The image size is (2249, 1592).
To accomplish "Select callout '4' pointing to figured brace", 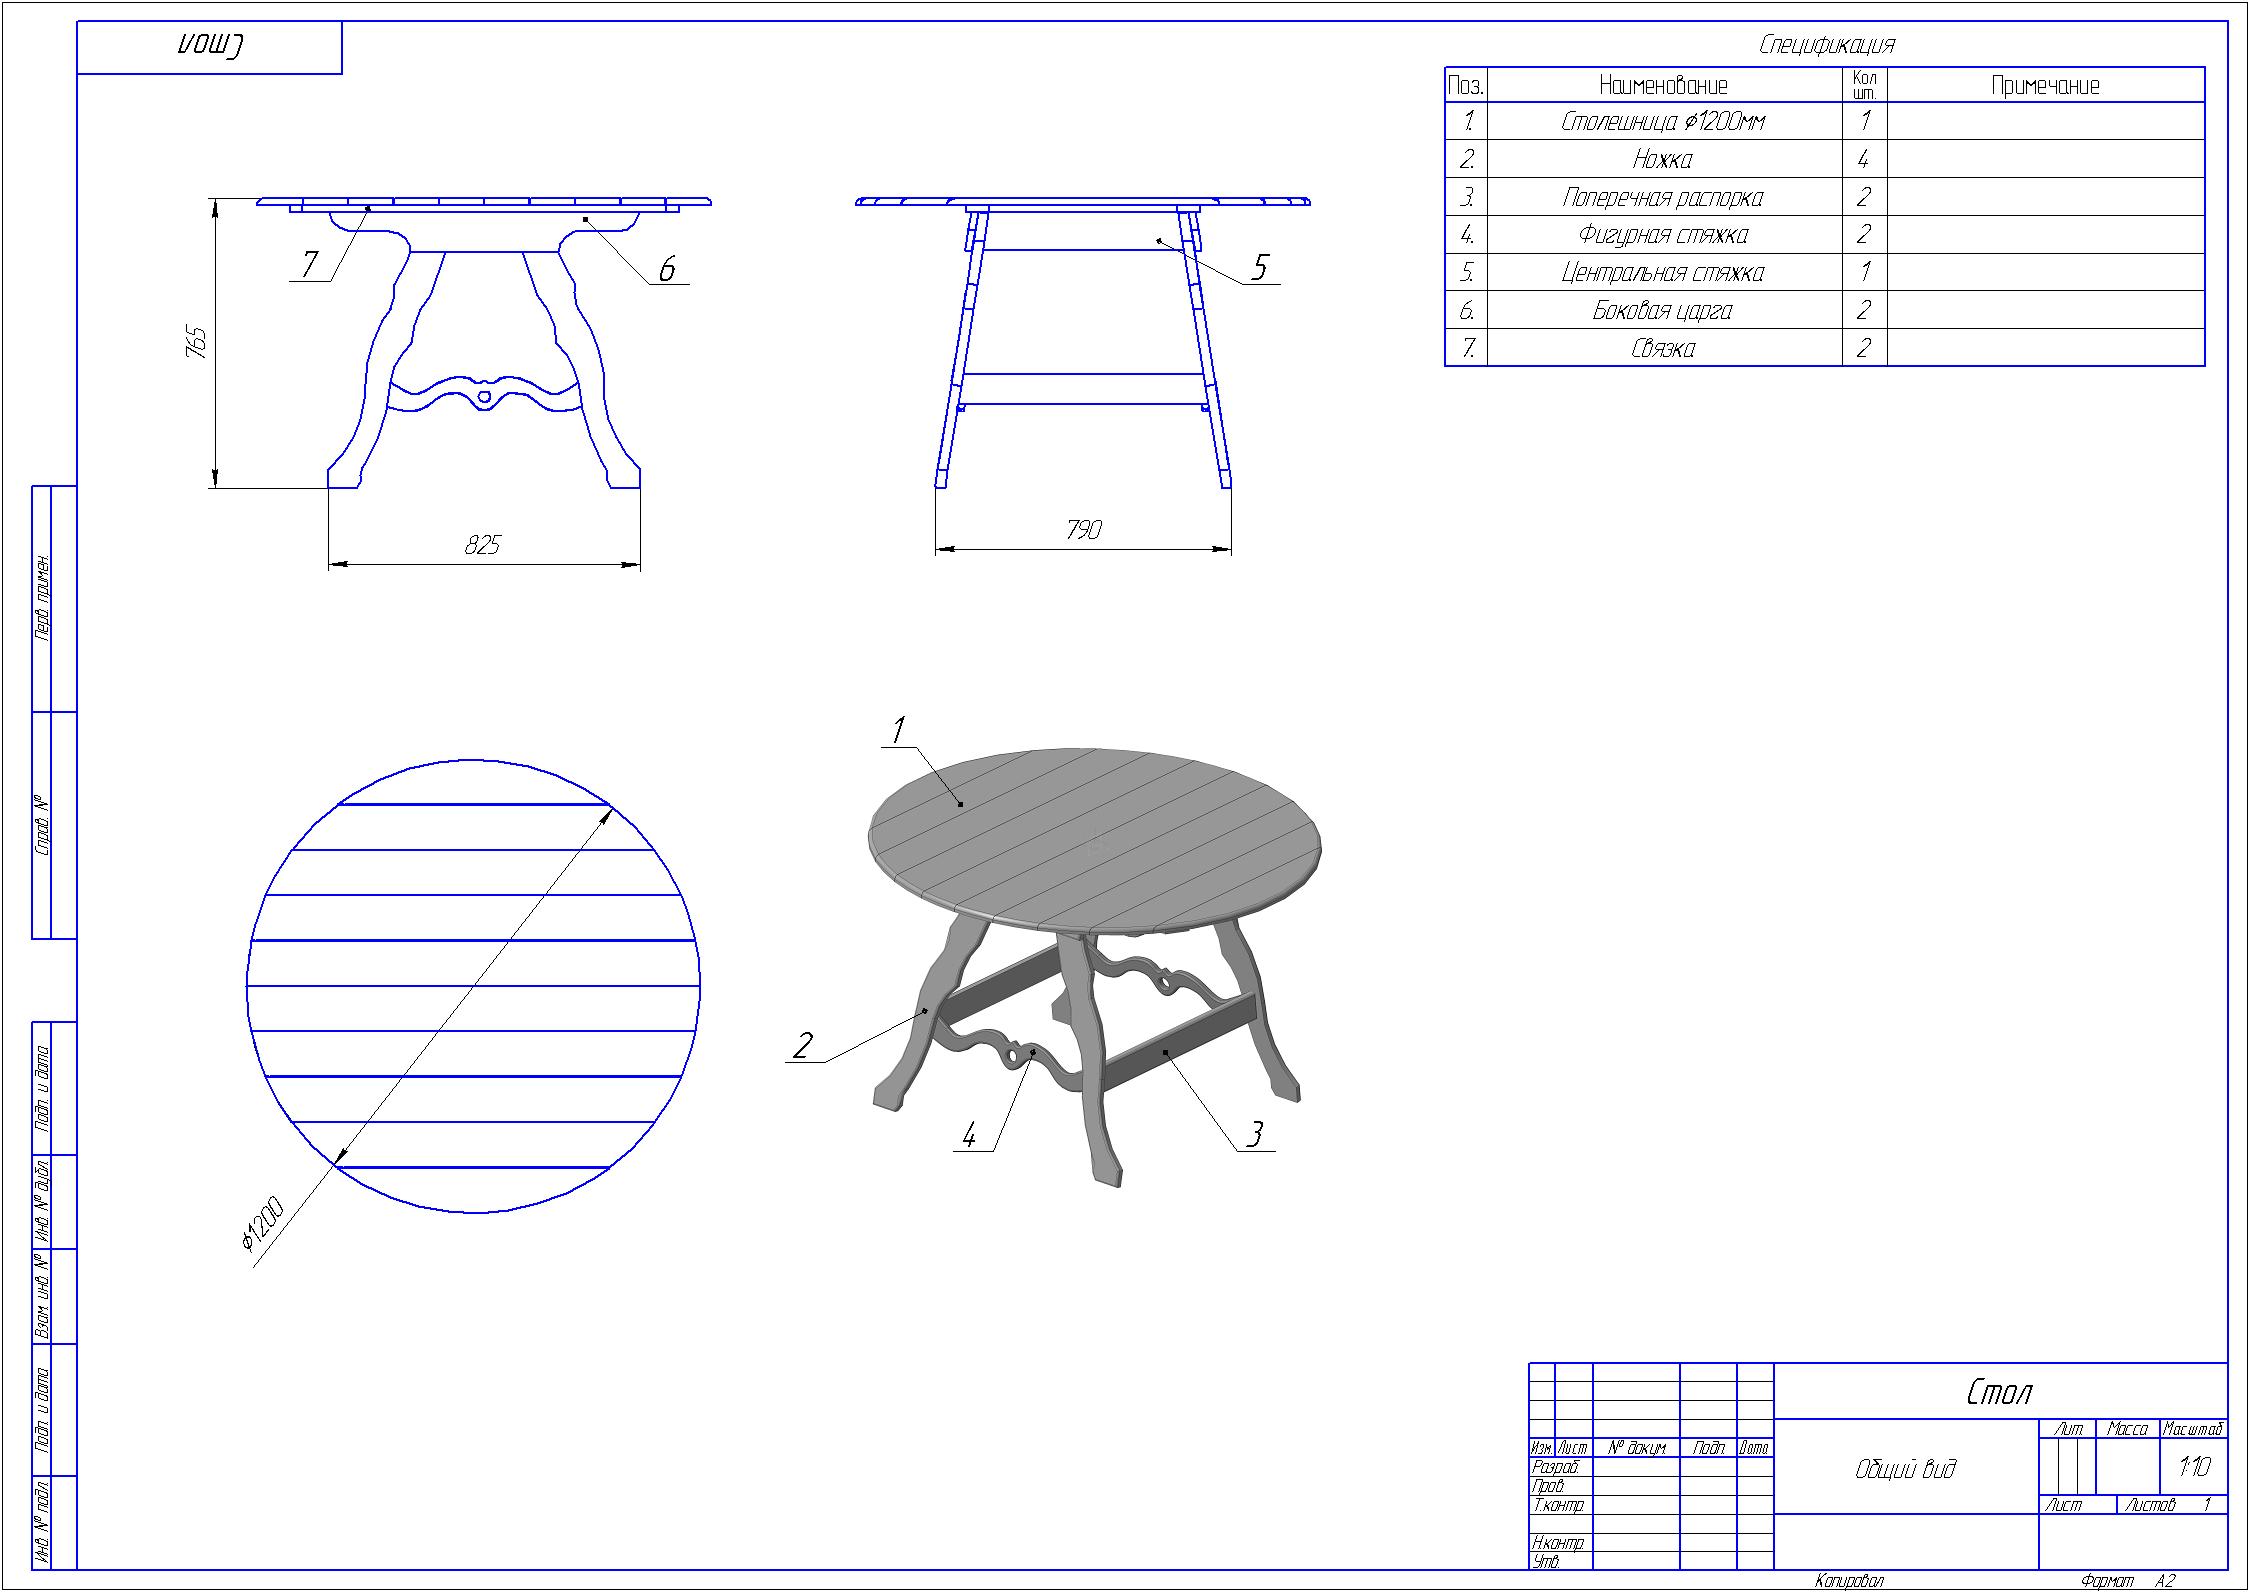I will [969, 1135].
